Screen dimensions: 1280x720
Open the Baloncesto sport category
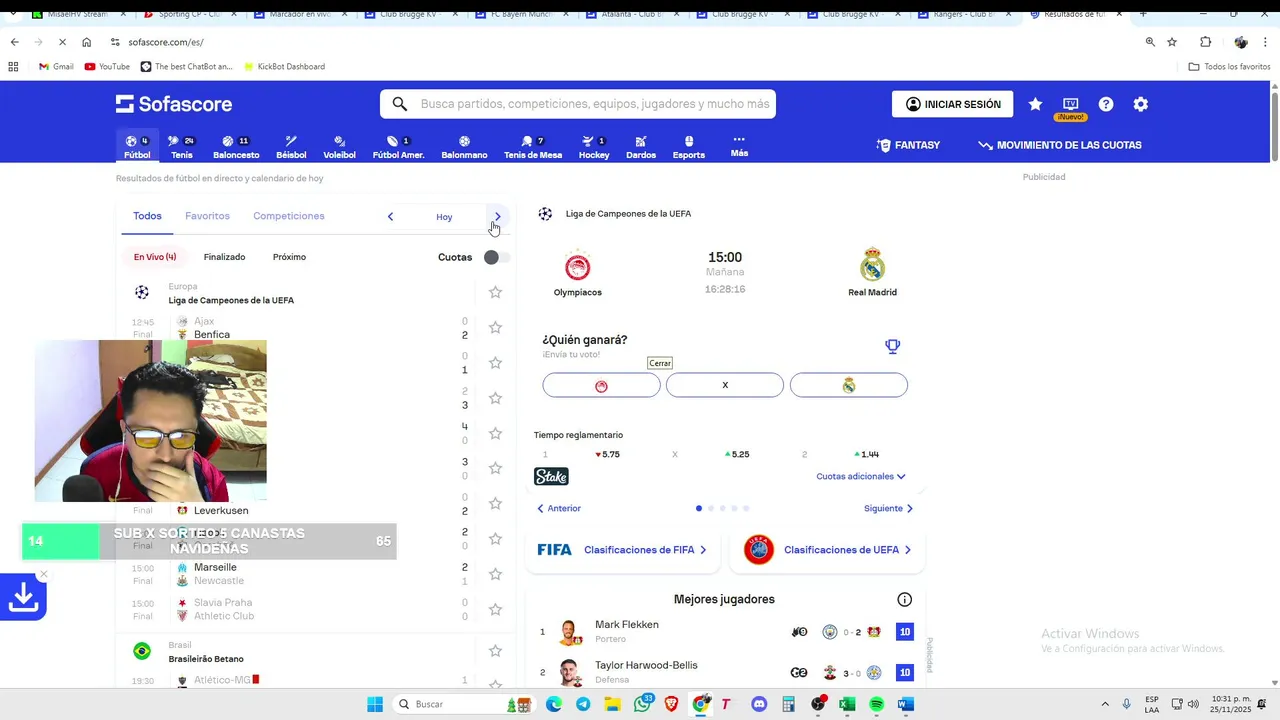pos(236,147)
